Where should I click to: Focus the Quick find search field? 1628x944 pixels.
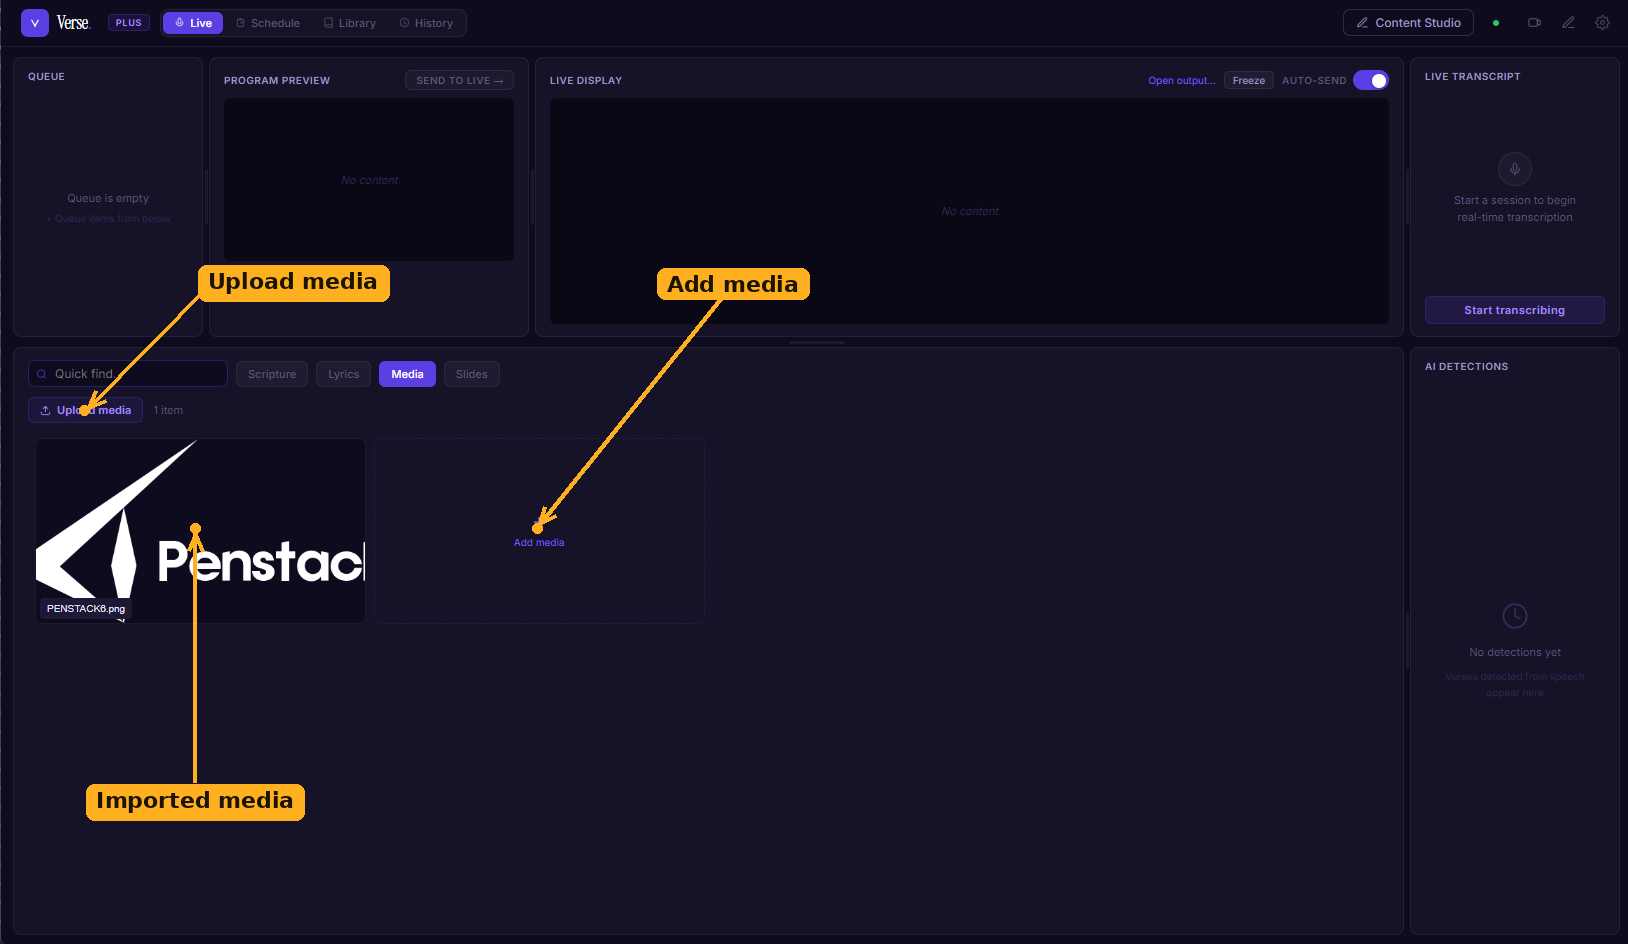tap(128, 374)
